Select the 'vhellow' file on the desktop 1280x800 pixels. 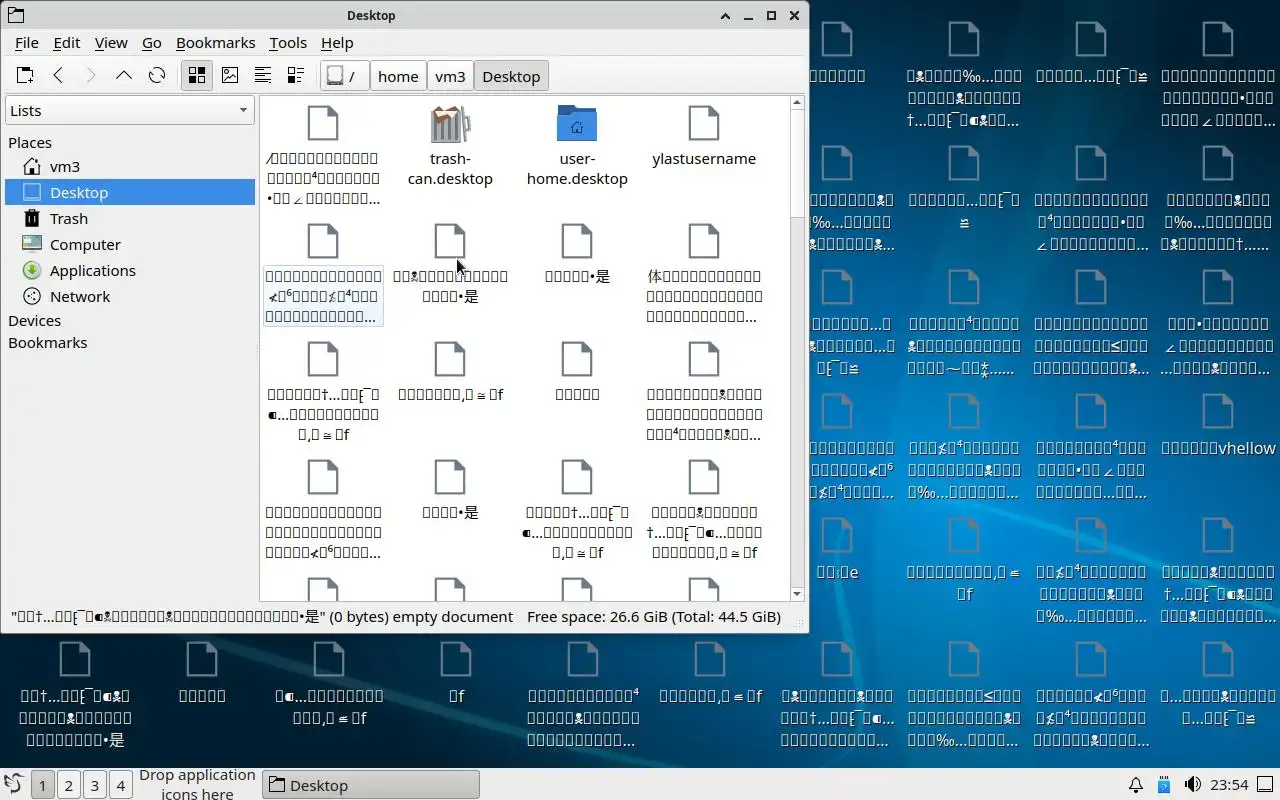pos(1218,425)
